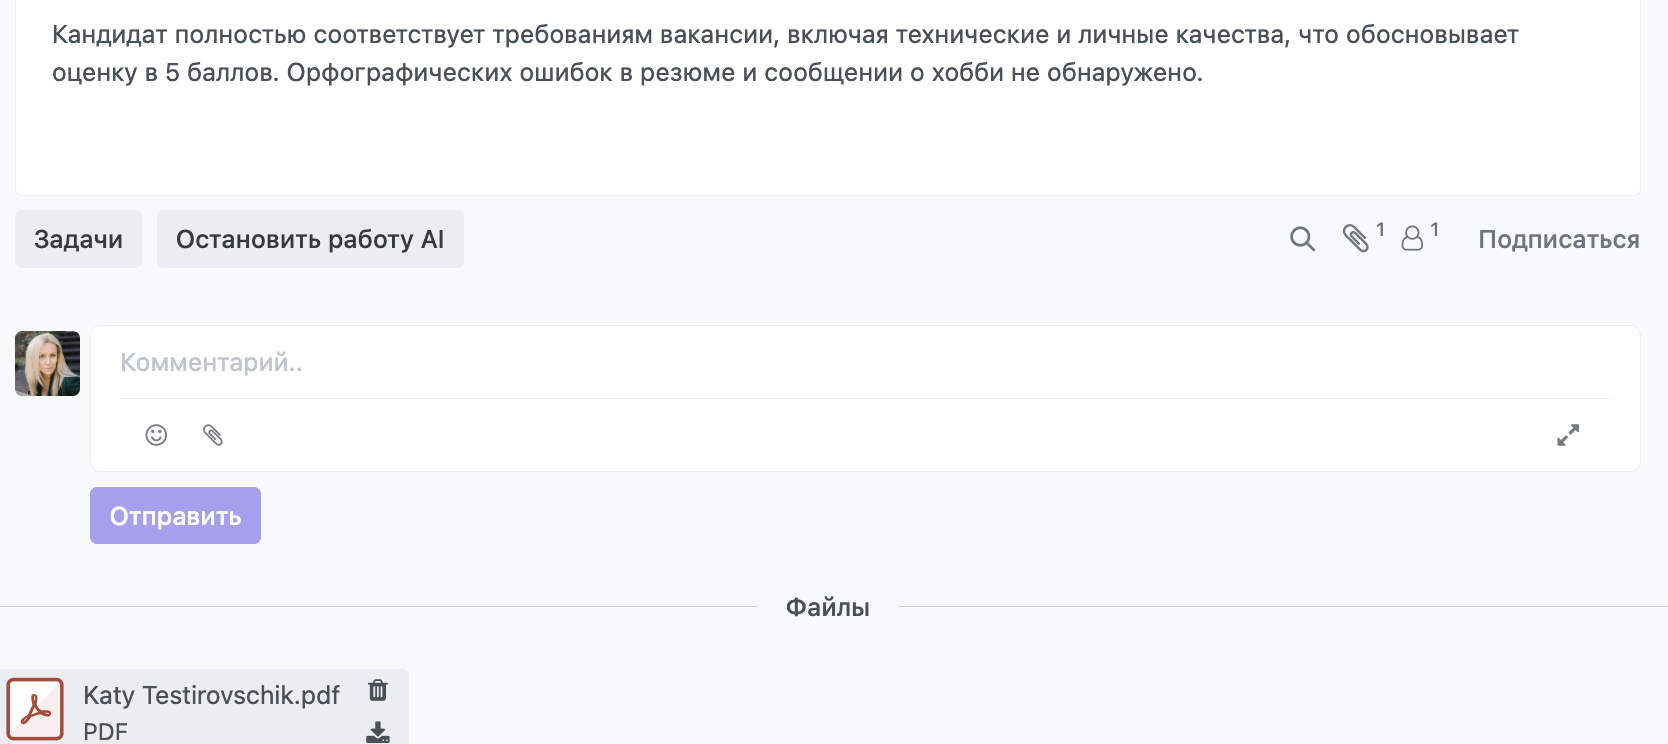Click the PDF type label under filename
The height and width of the screenshot is (744, 1668).
coord(105,732)
